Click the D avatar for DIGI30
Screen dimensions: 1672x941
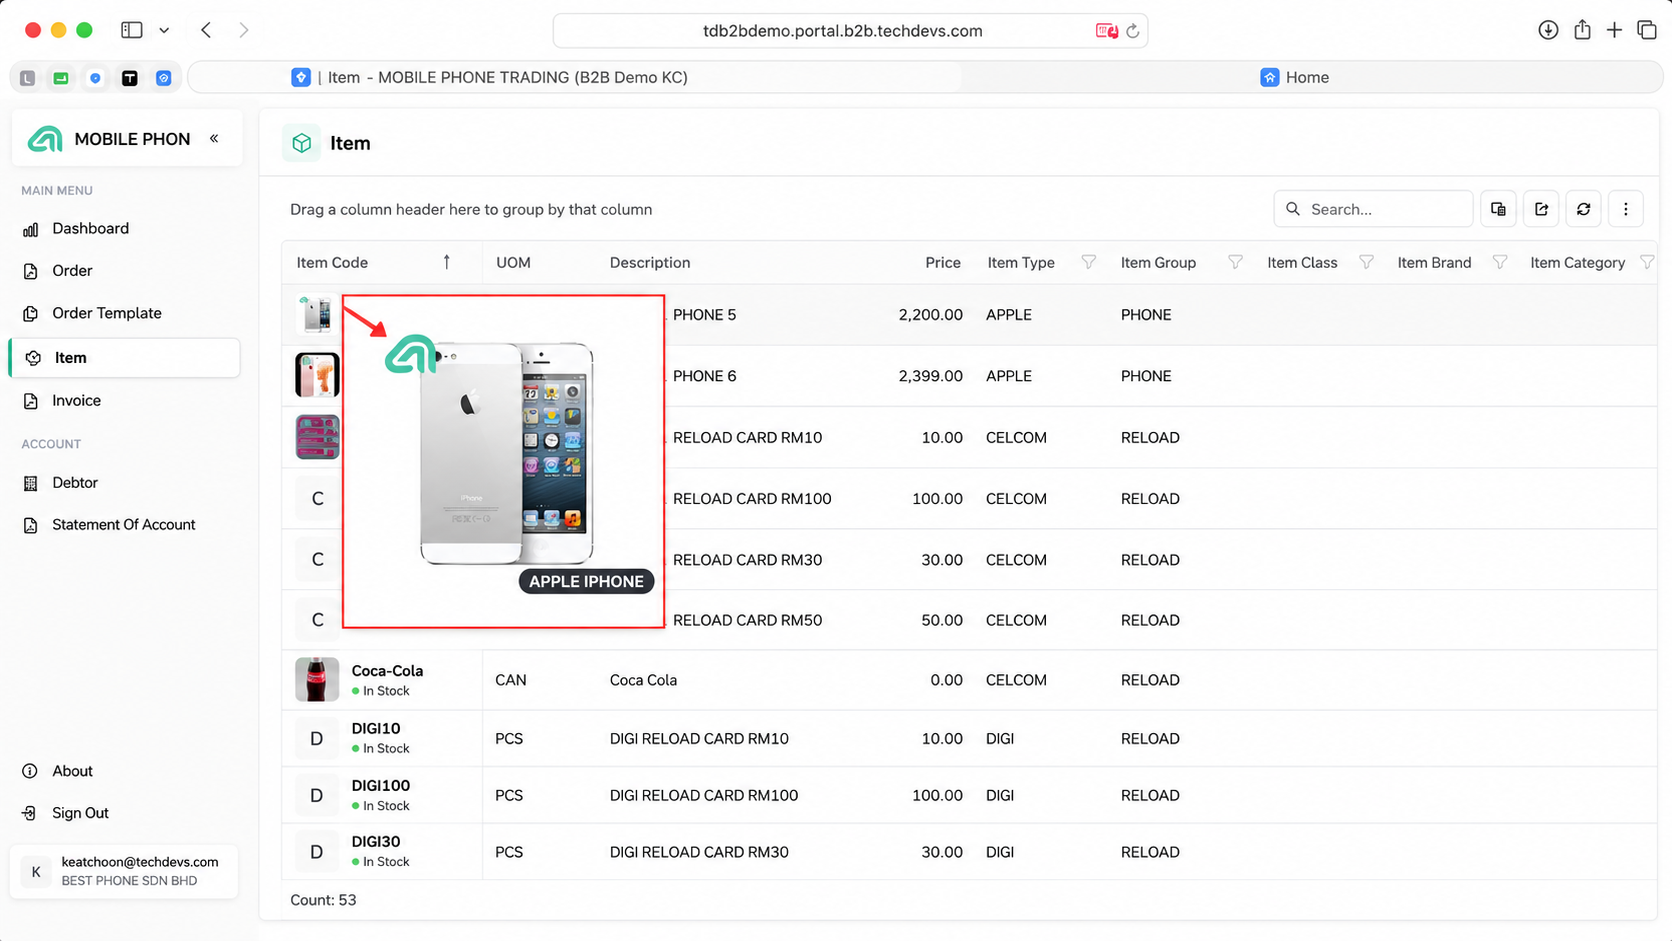(317, 852)
